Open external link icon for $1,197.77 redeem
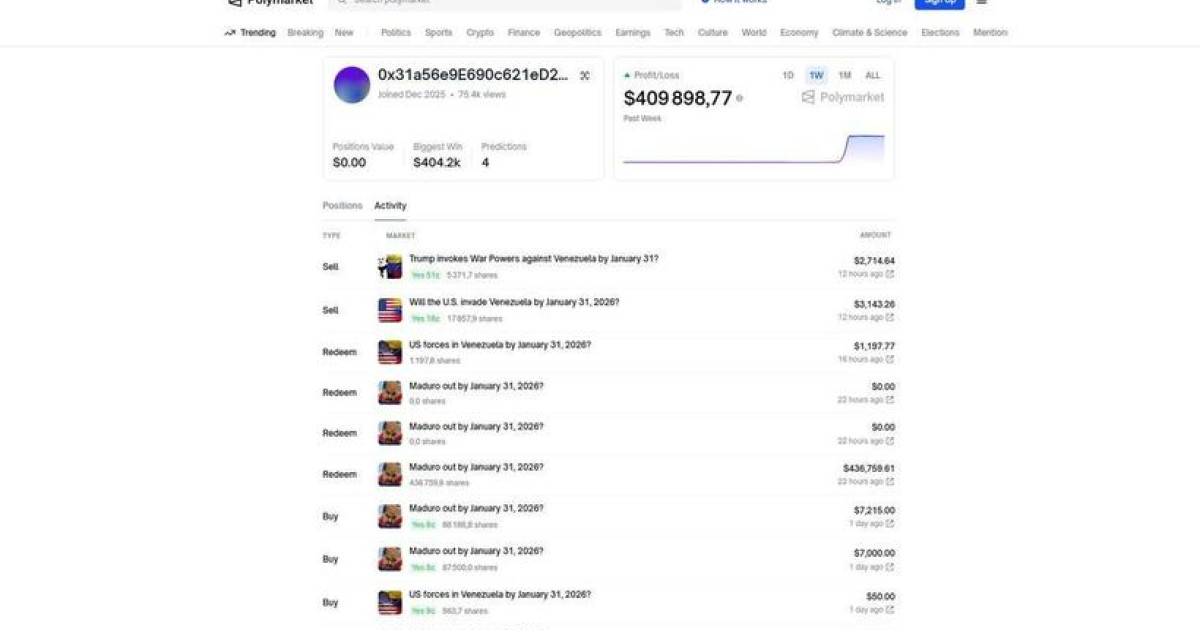1200x630 pixels. 890,359
